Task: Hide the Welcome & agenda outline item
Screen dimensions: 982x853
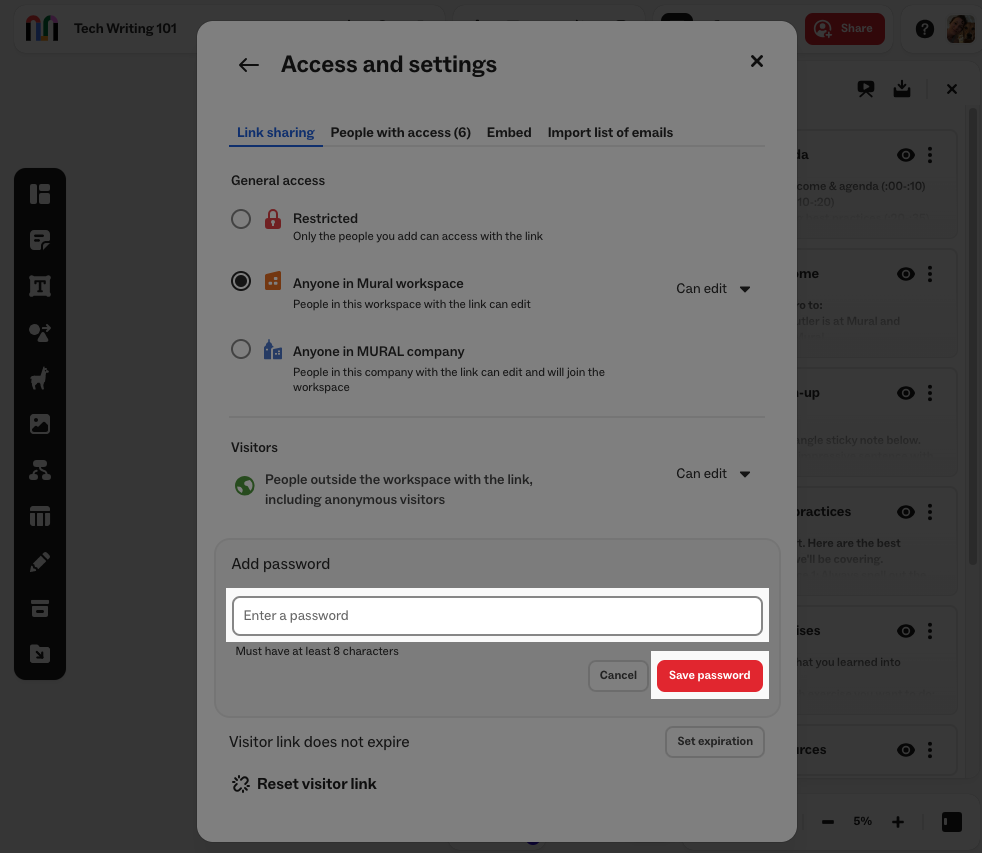Action: click(906, 155)
